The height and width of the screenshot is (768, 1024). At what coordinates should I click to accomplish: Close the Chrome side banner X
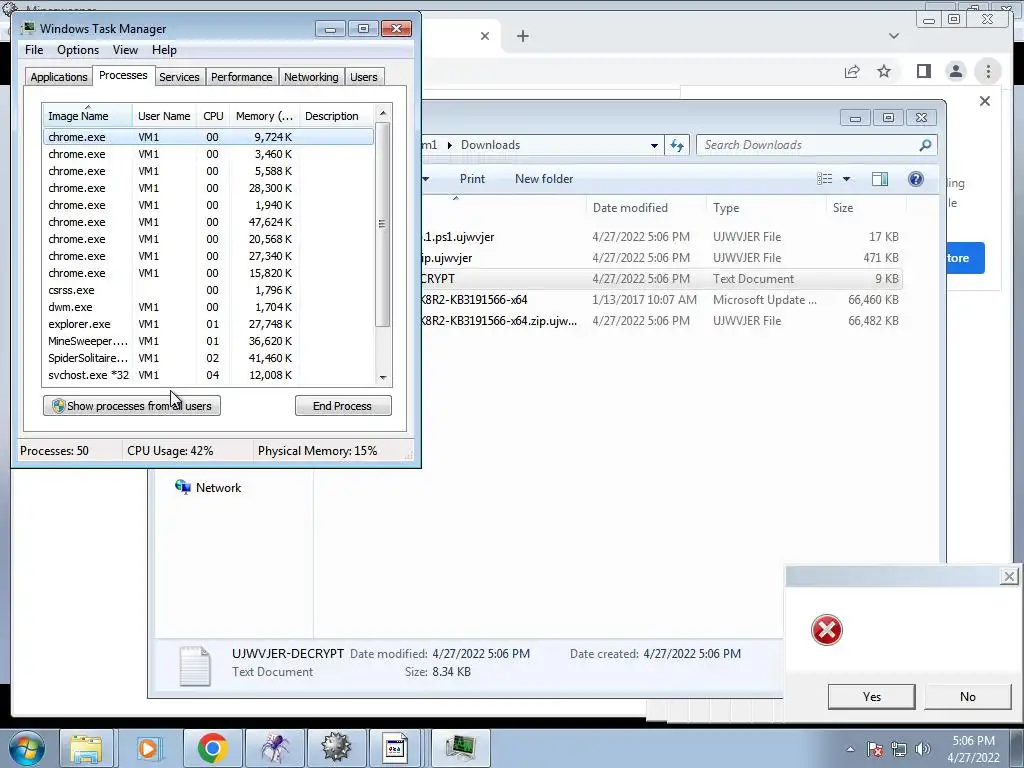point(985,101)
